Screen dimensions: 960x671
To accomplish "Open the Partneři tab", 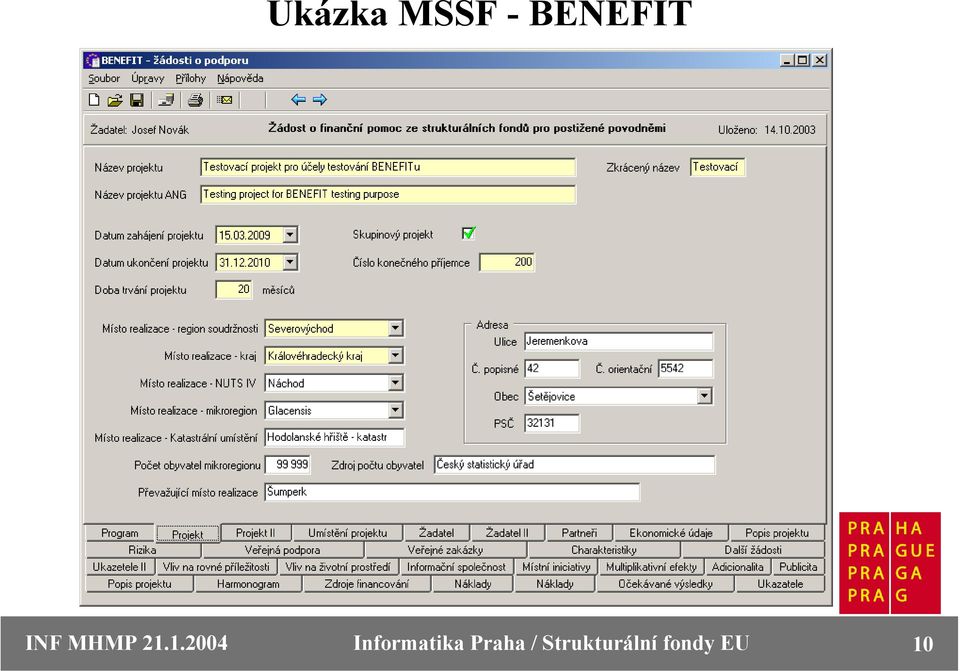I will (579, 533).
